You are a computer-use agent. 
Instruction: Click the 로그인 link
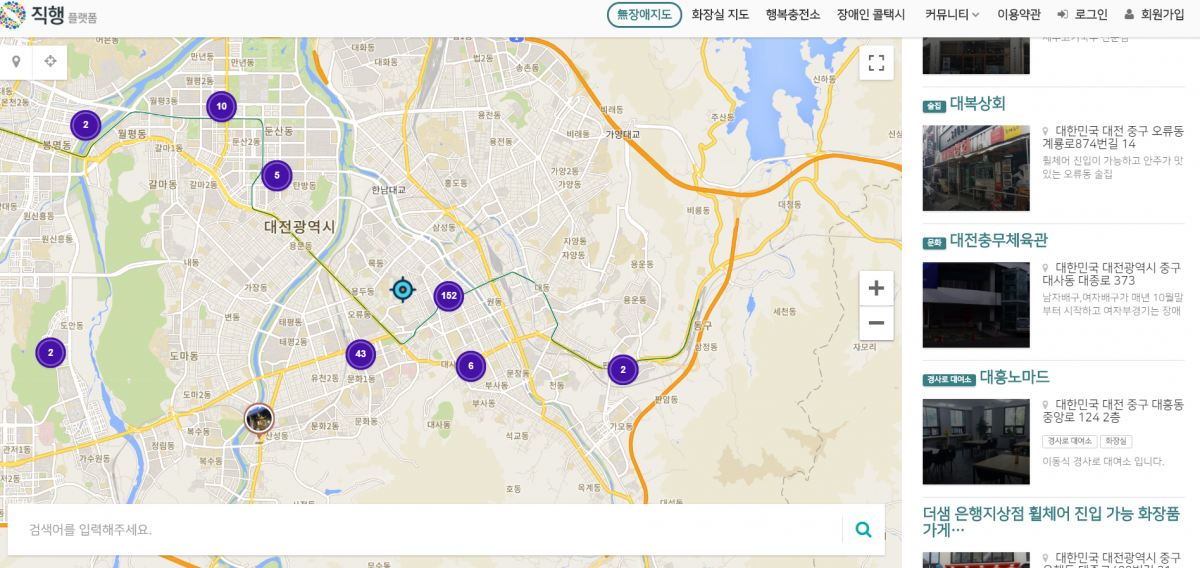pos(1091,14)
